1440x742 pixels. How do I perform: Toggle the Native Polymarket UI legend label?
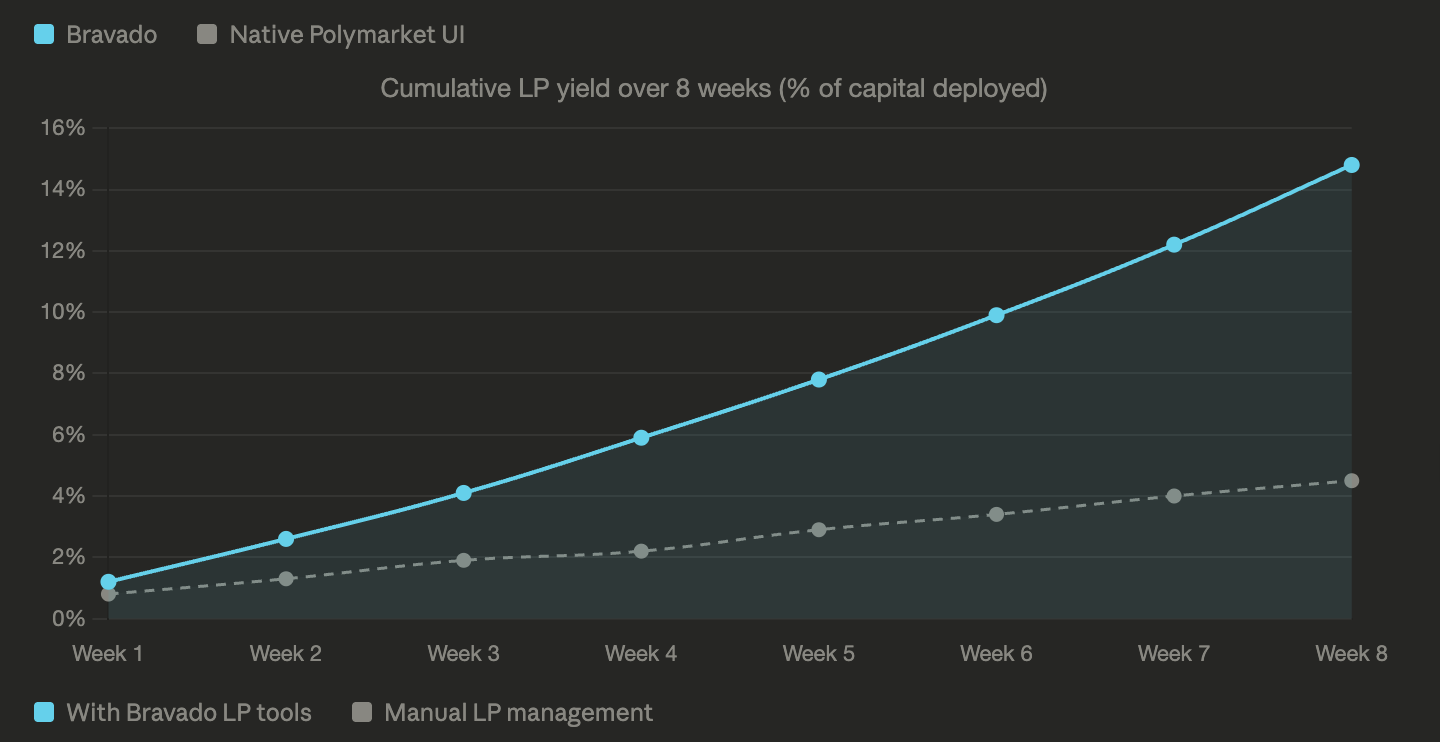[346, 34]
